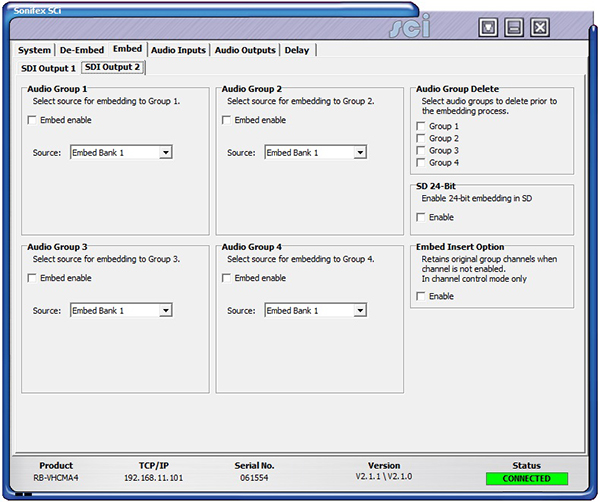Click the IP address 192.168.11.101
The height and width of the screenshot is (502, 600).
pos(153,478)
